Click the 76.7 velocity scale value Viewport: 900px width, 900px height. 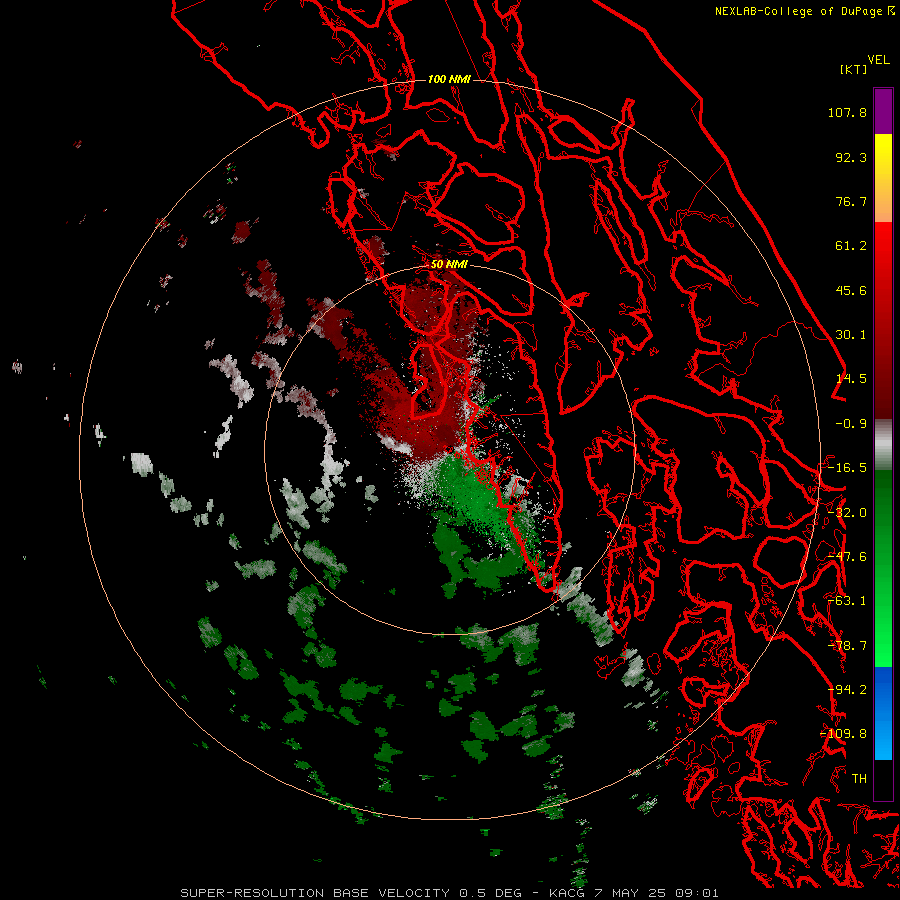pyautogui.click(x=851, y=201)
